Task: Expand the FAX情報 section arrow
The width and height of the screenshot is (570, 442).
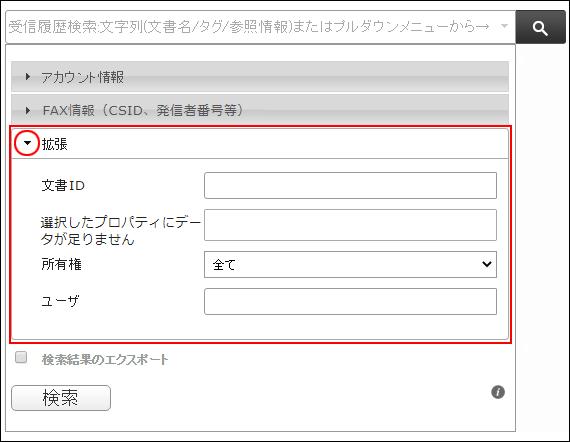Action: tap(28, 110)
